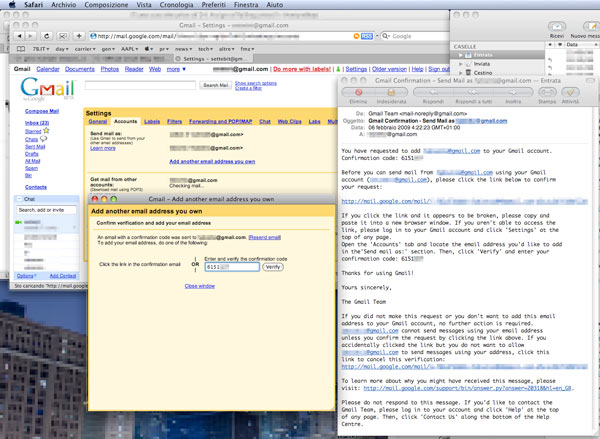This screenshot has height=439, width=600.
Task: Click 'Add another email address you own' link
Action: (212, 162)
